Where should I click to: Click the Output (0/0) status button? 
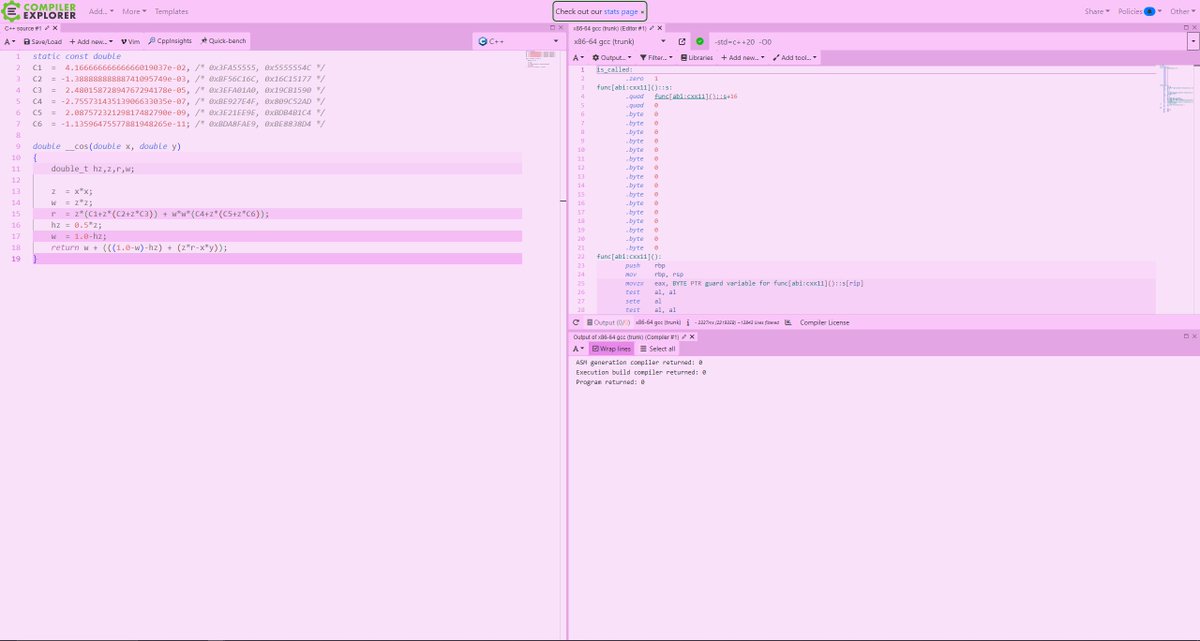[608, 322]
